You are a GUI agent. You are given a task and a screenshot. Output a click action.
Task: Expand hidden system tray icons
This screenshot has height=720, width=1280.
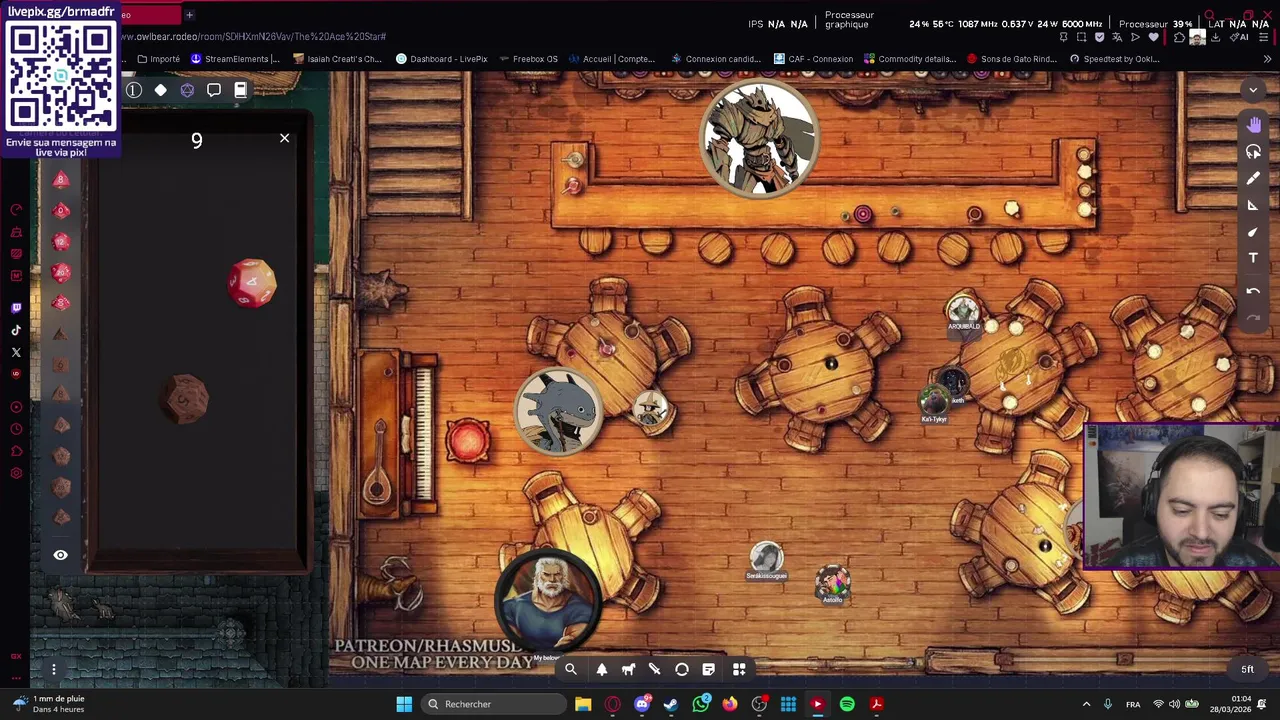[1087, 704]
